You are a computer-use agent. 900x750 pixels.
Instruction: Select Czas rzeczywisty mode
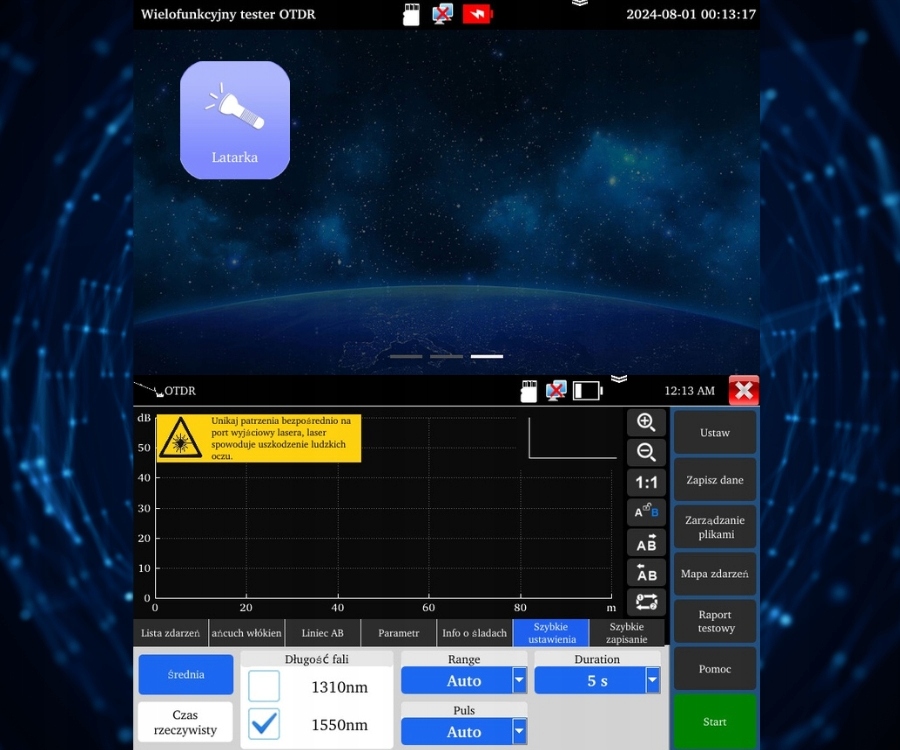pyautogui.click(x=185, y=722)
